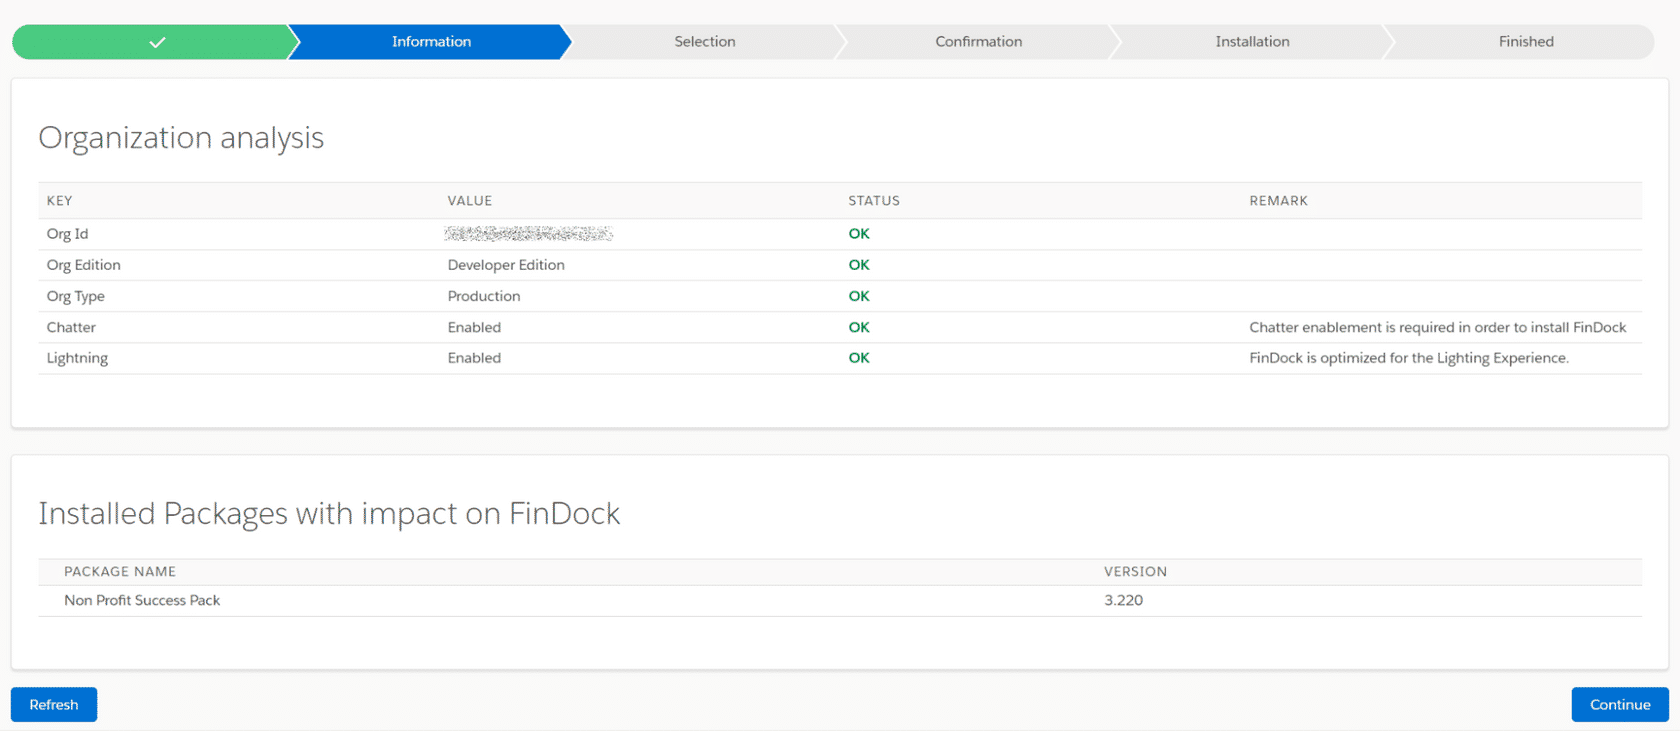Select the Information step tab

[x=431, y=42]
